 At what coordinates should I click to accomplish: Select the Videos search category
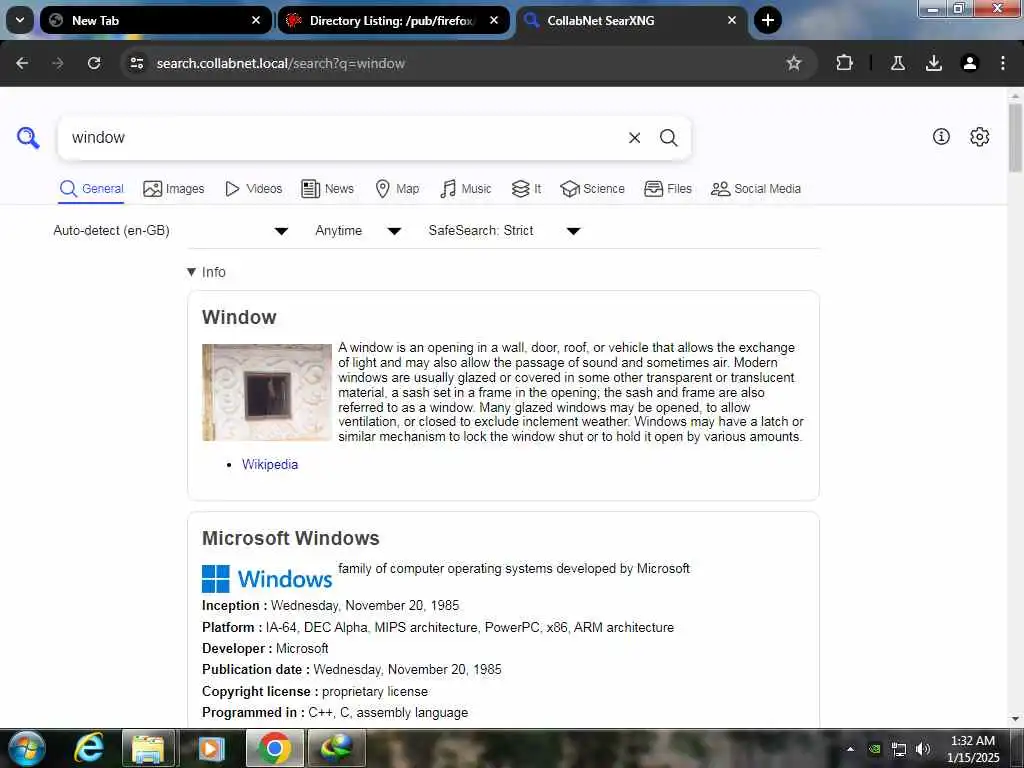point(253,189)
